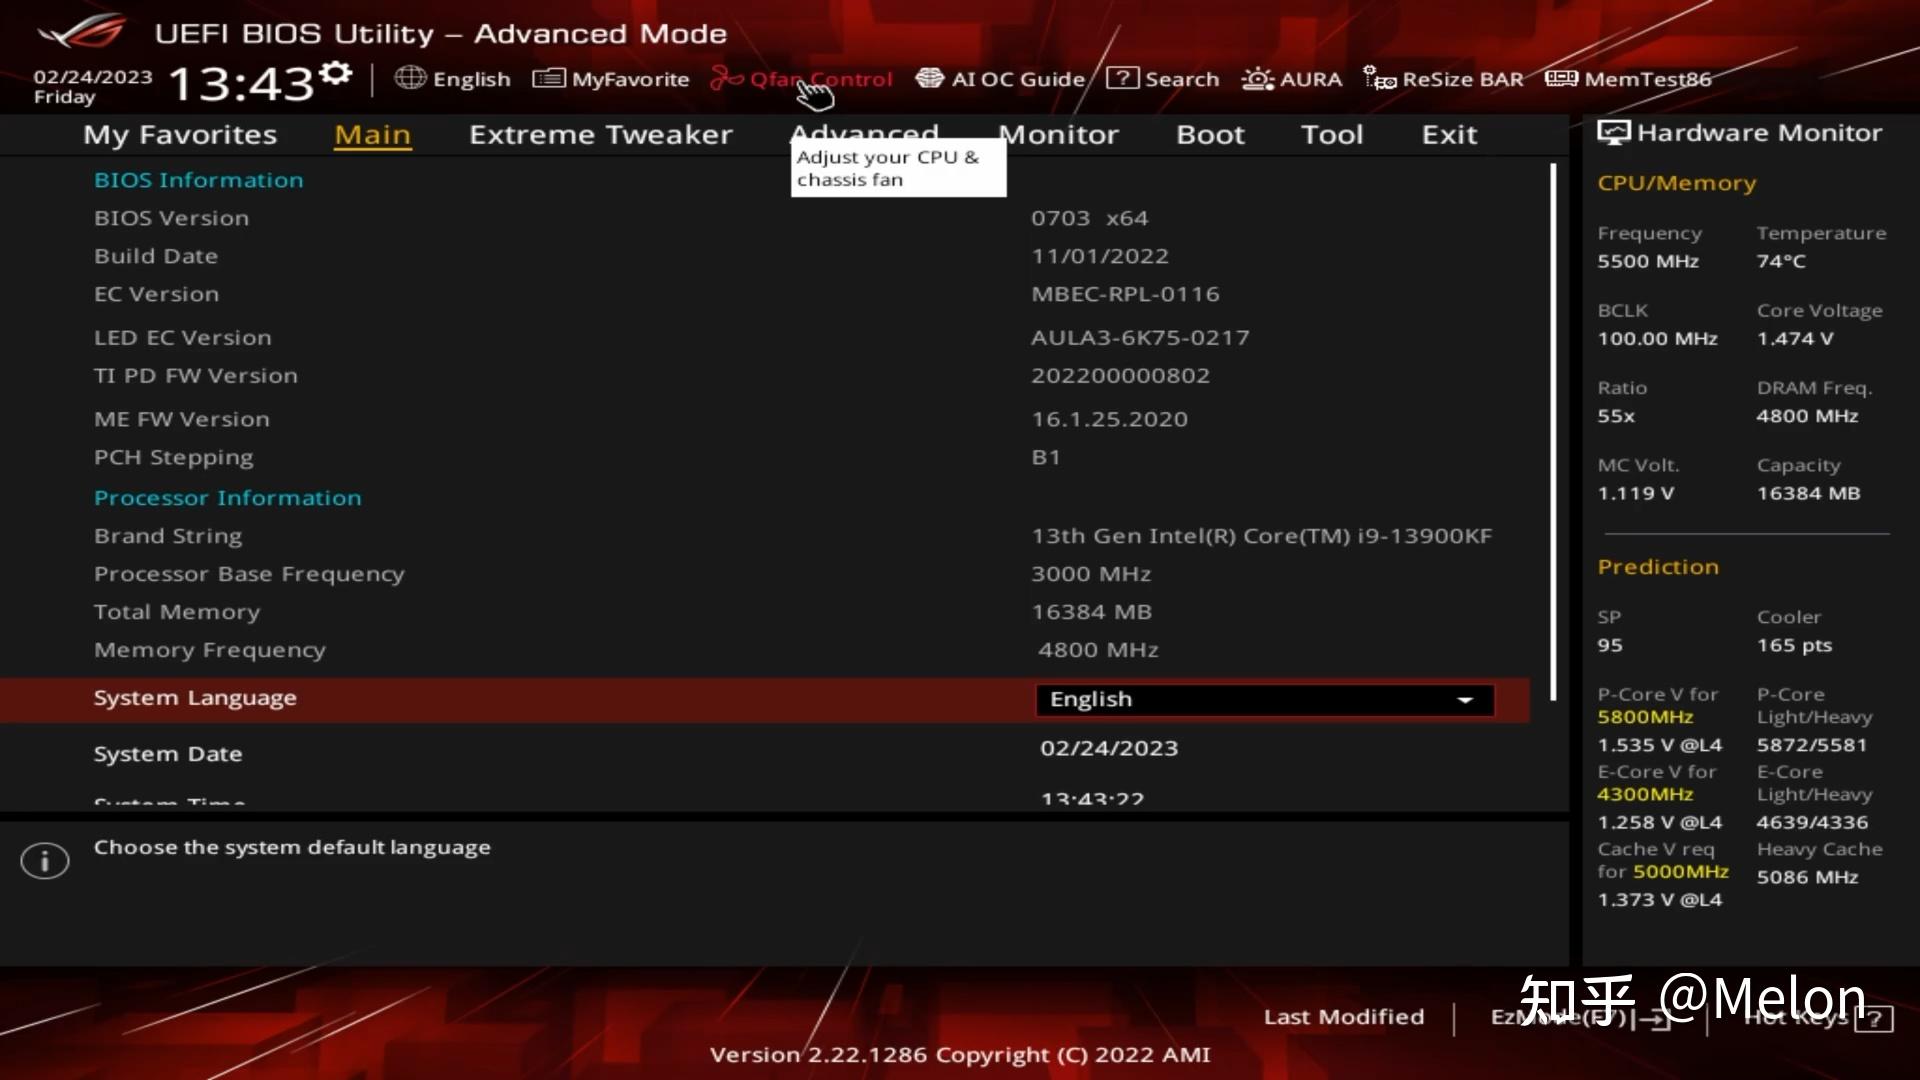
Task: Scroll down to view System Time
Action: click(x=169, y=800)
